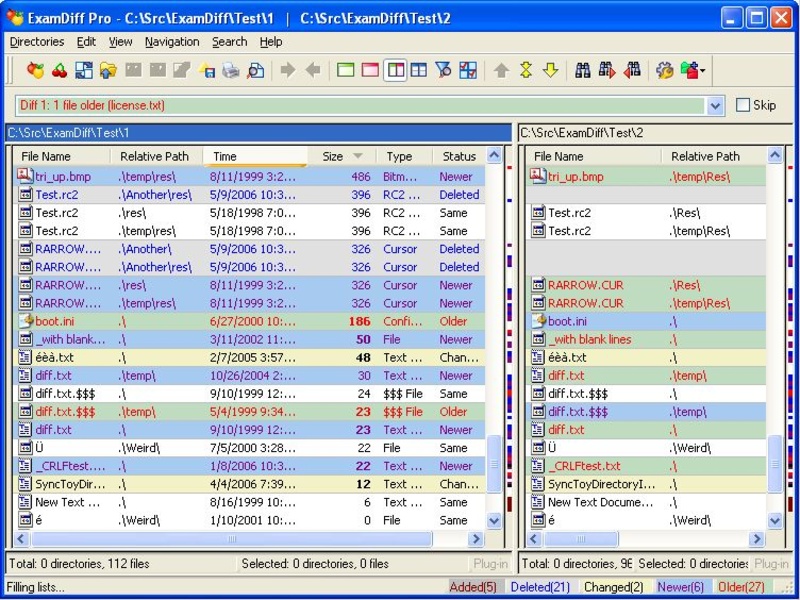Screen dimensions: 800x600
Task: Open the Navigation menu
Action: point(172,42)
